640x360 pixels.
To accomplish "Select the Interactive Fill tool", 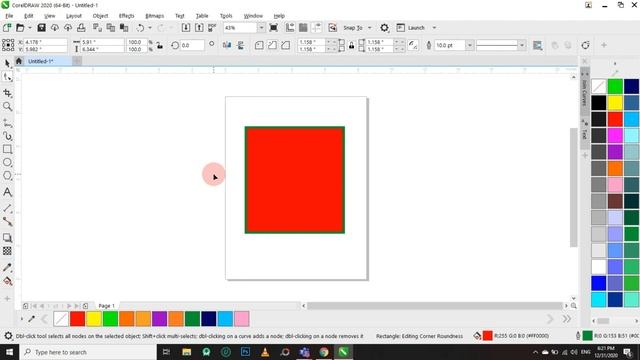I will click(7, 281).
